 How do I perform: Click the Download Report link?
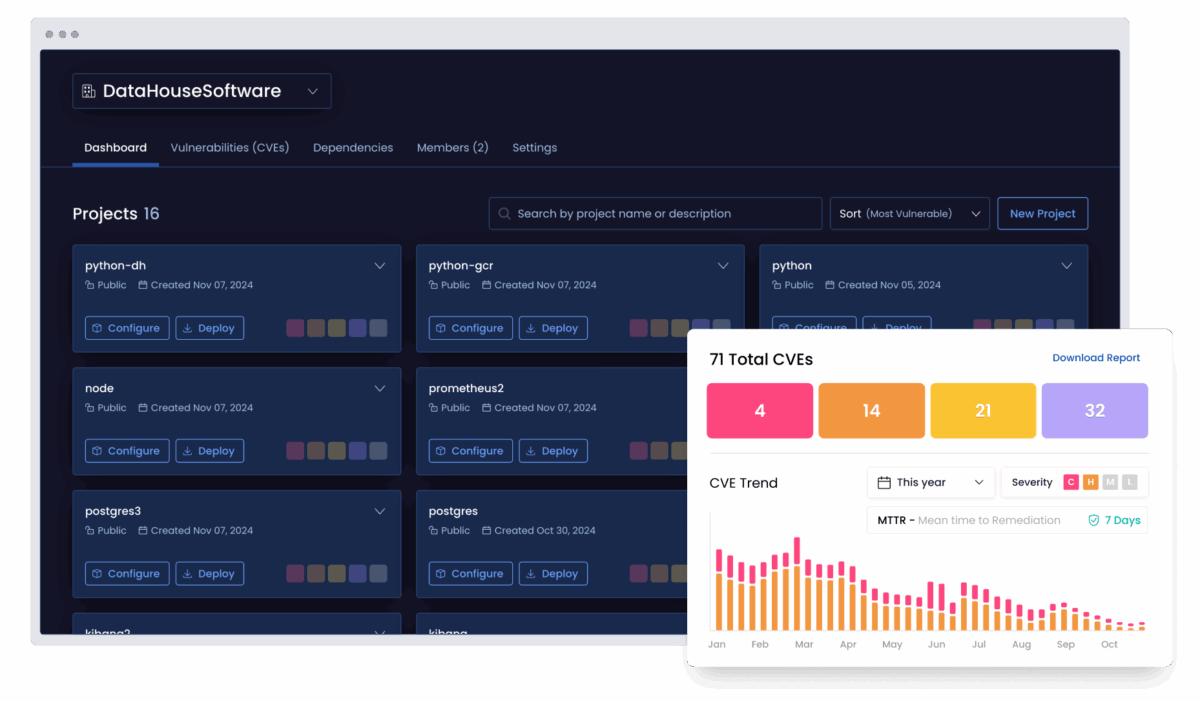point(1096,358)
